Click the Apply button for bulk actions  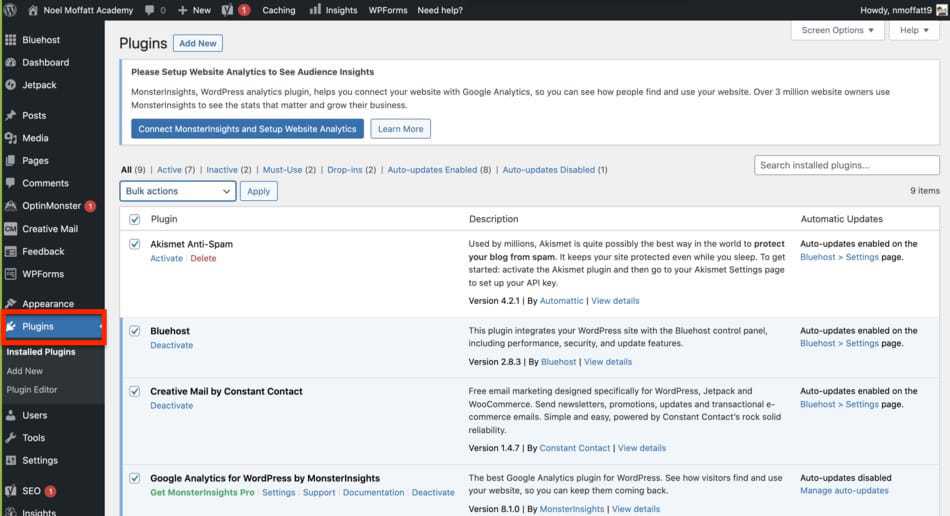click(258, 191)
